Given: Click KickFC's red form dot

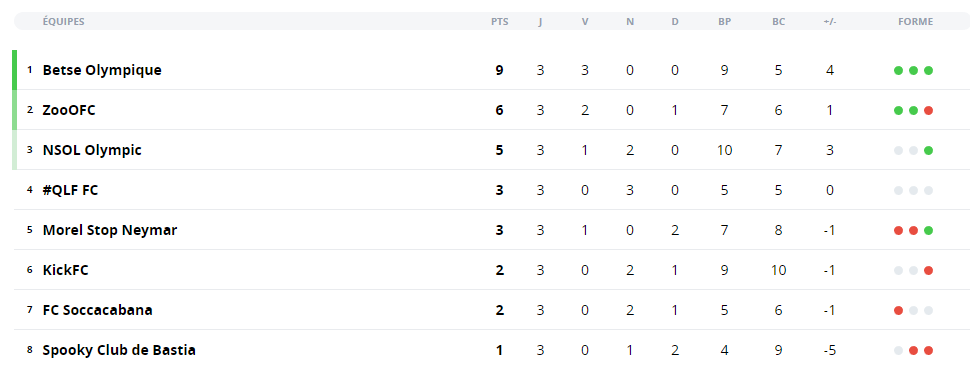Looking at the screenshot, I should tap(928, 270).
